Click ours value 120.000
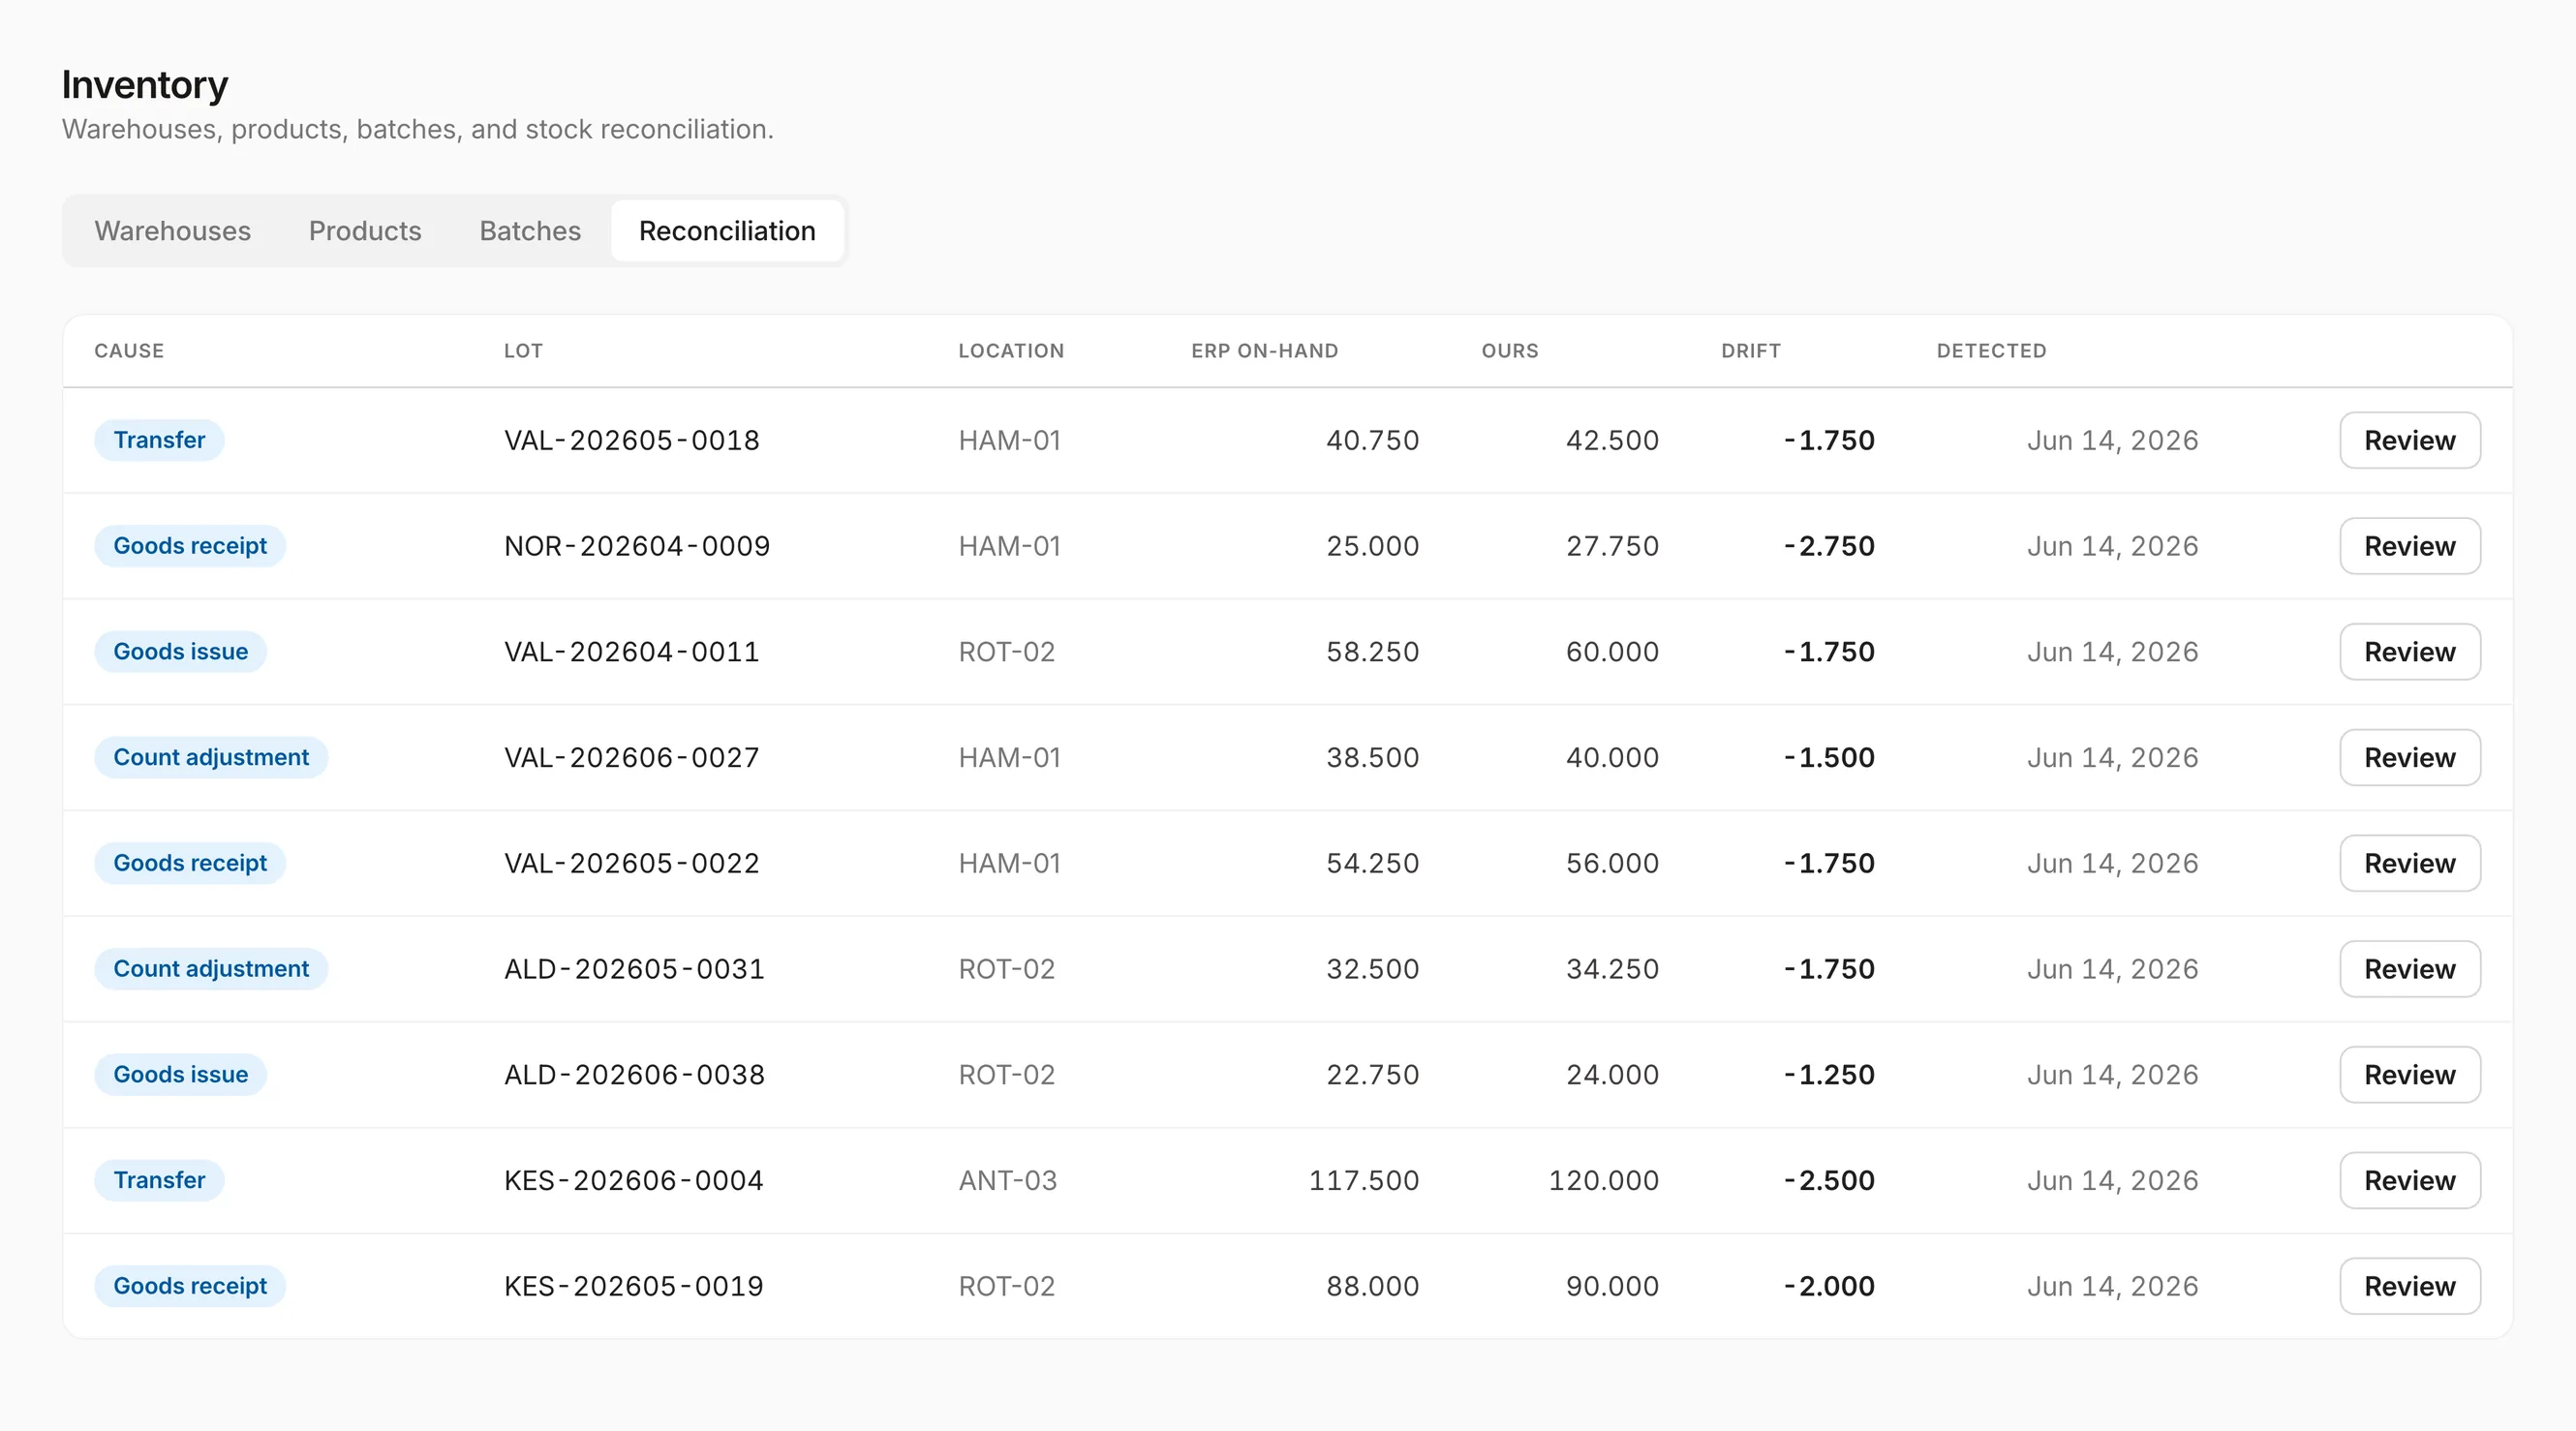 (x=1604, y=1180)
